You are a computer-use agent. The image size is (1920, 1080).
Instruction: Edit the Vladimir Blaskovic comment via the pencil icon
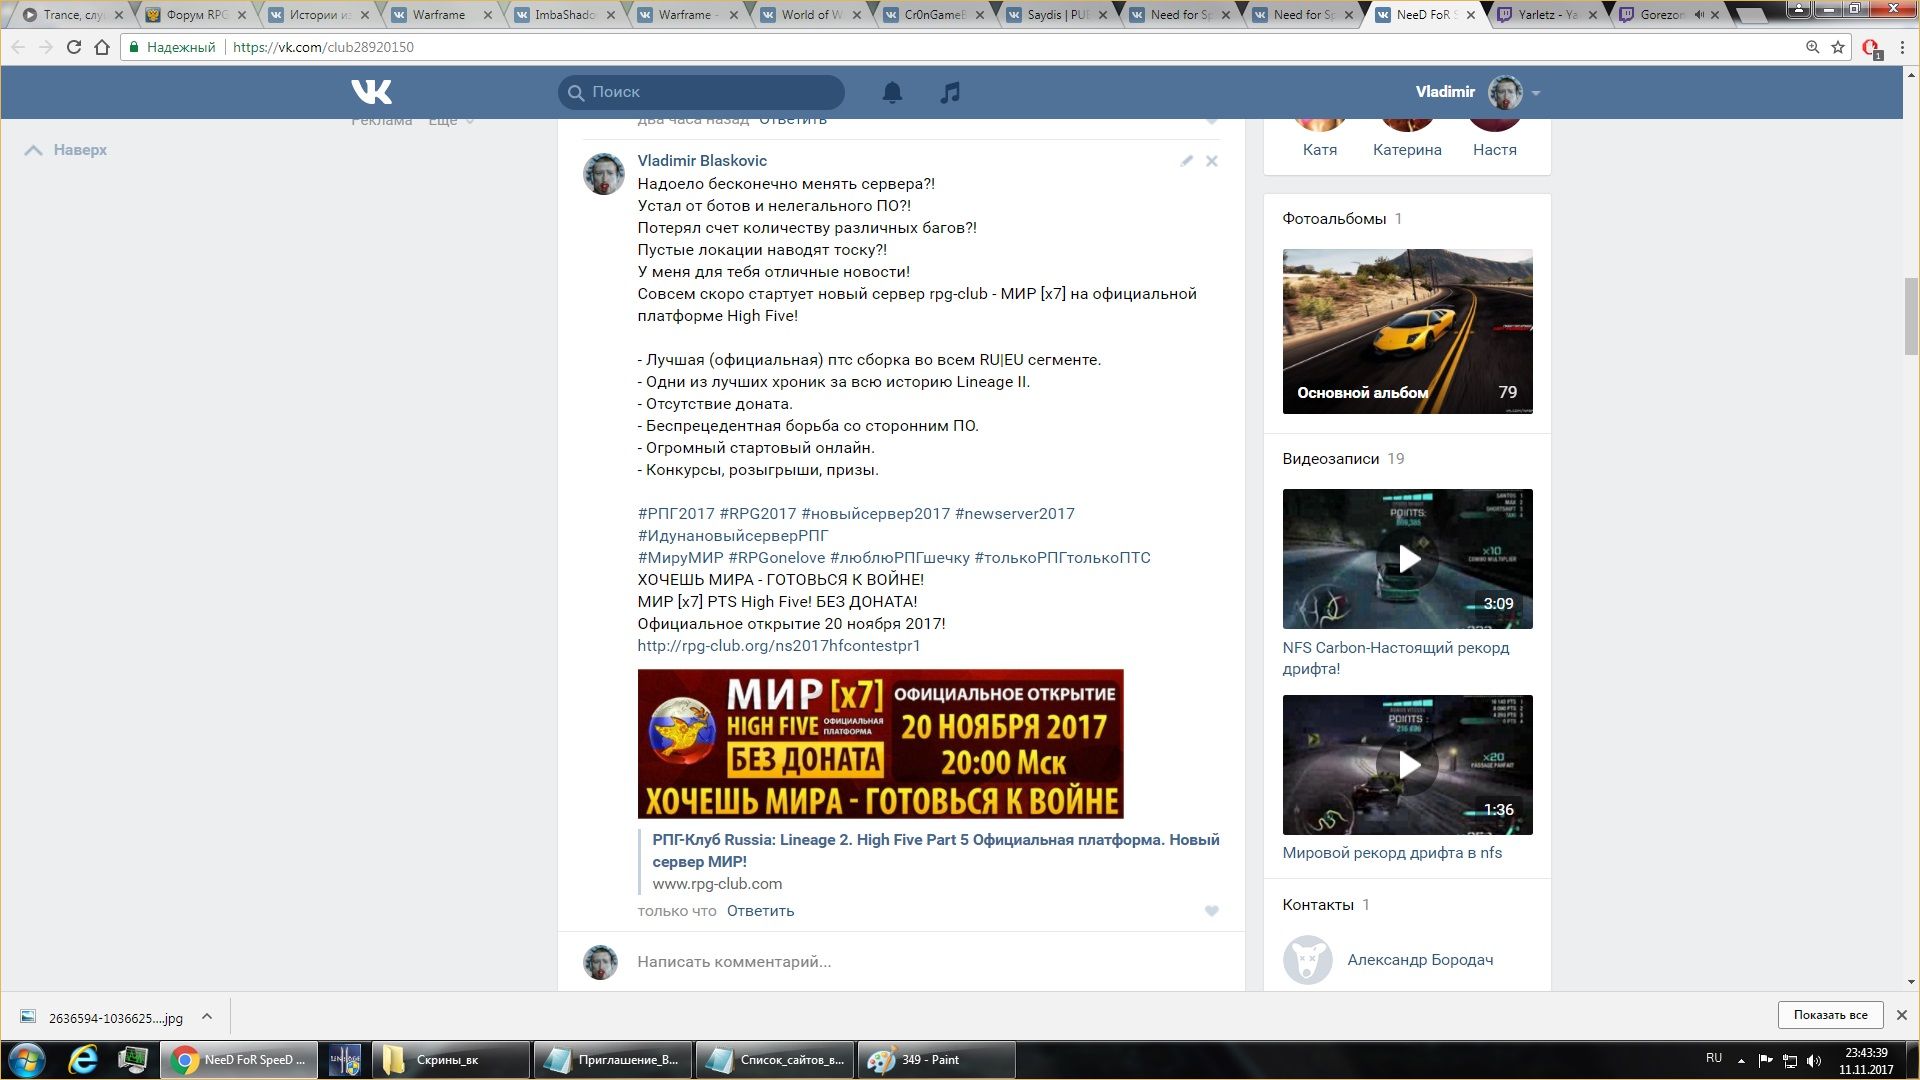tap(1186, 161)
